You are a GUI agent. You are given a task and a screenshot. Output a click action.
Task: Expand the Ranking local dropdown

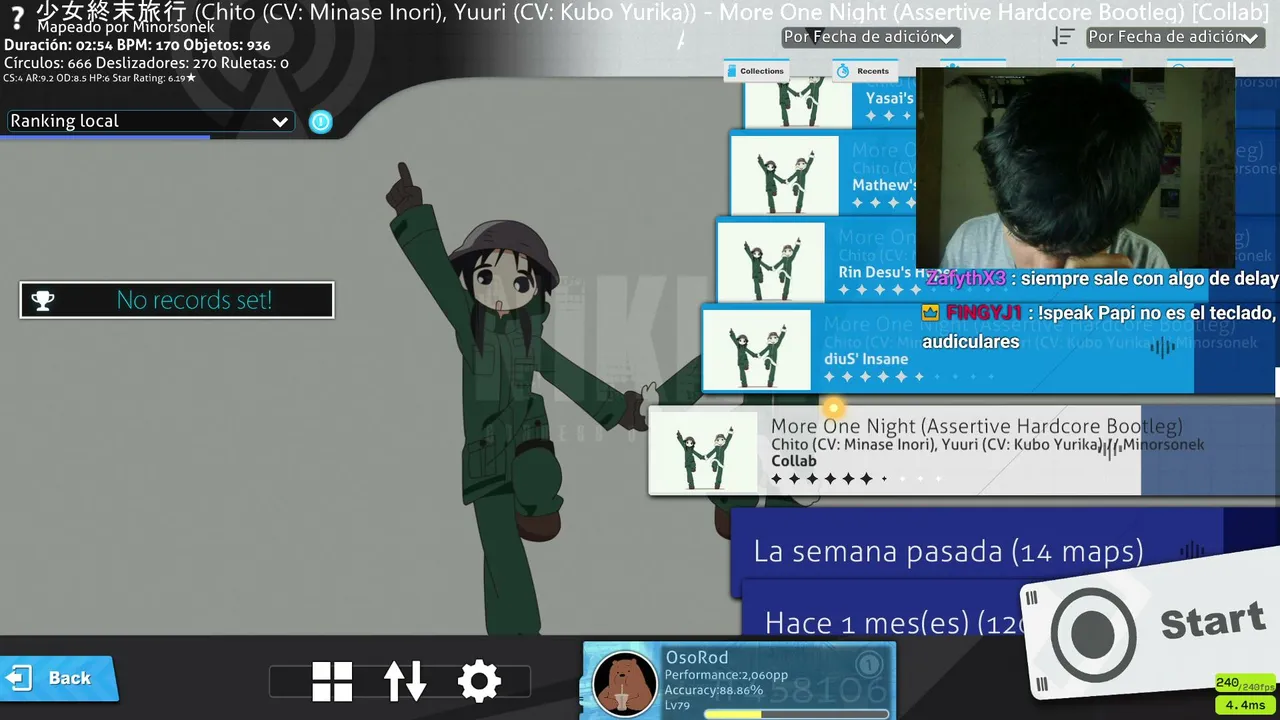[150, 121]
